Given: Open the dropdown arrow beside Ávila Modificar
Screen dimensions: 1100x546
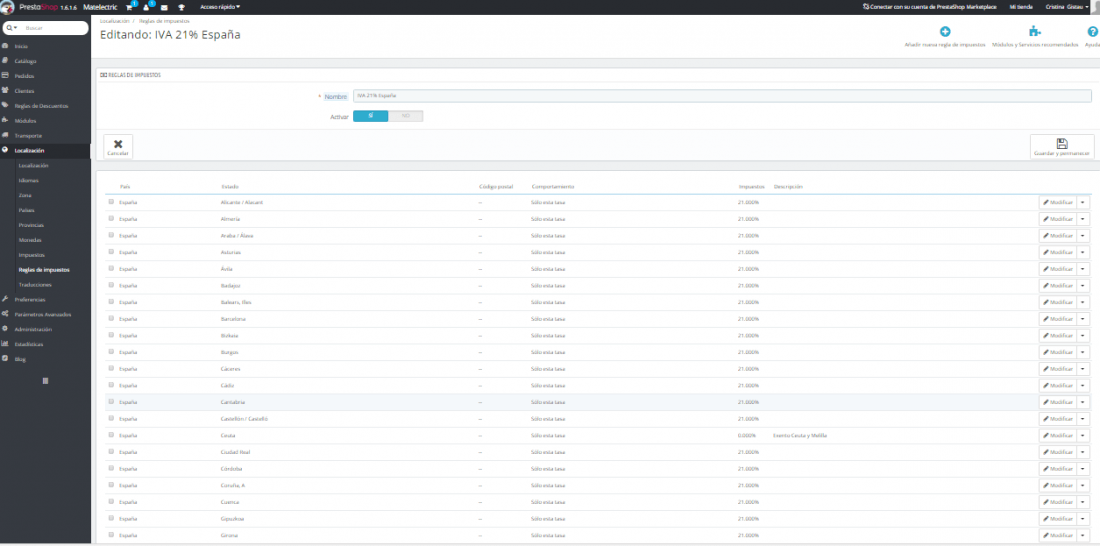Looking at the screenshot, I should click(1082, 269).
